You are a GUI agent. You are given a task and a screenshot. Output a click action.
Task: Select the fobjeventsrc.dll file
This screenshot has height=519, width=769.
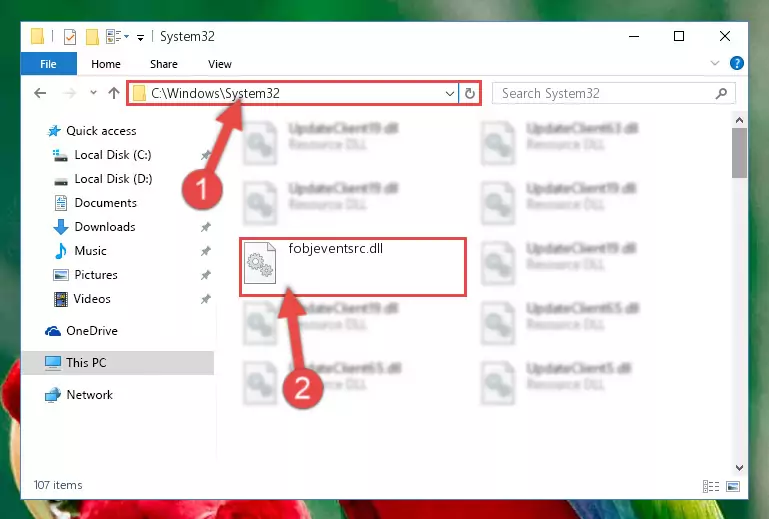[x=353, y=267]
